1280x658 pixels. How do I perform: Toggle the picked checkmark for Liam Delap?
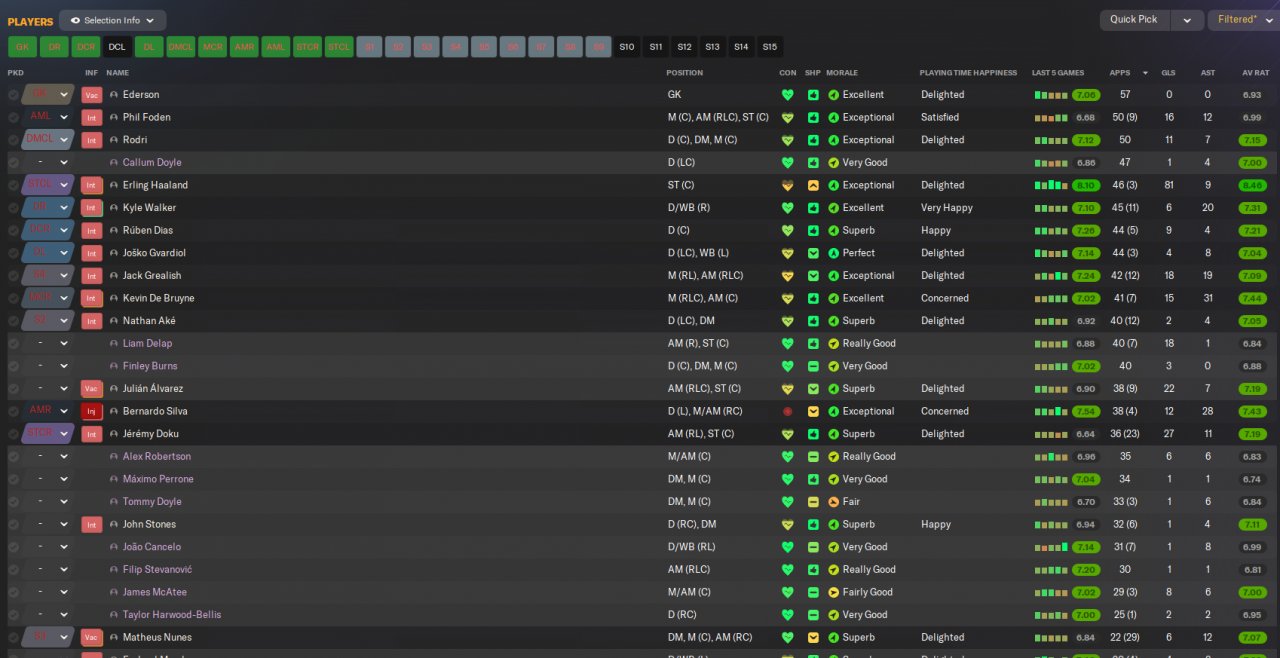tap(13, 343)
